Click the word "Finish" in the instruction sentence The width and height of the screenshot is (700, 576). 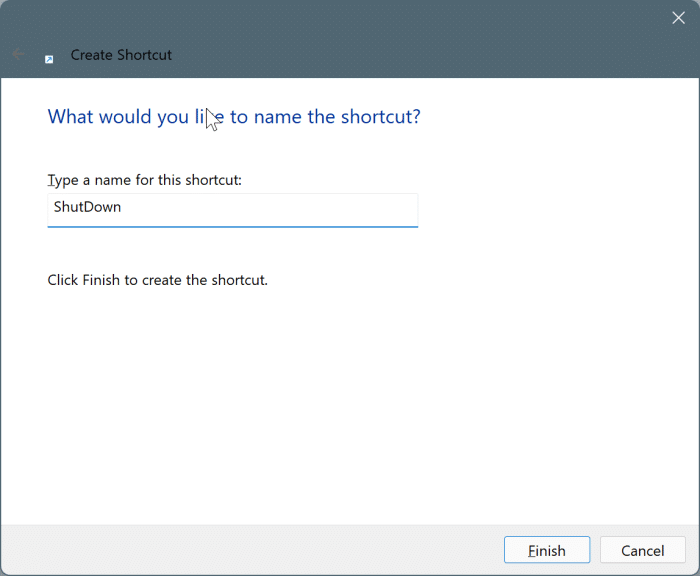pos(102,280)
